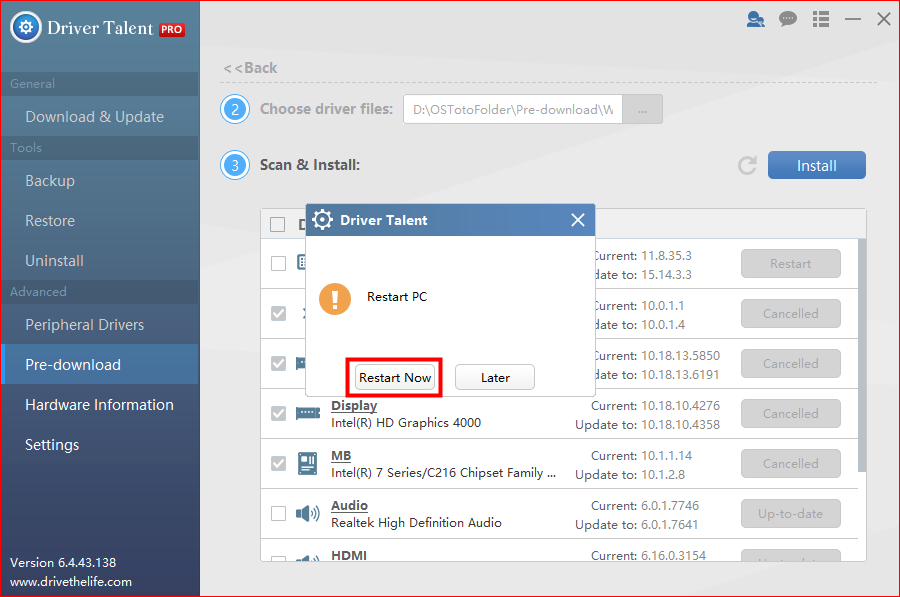Open the Download & Update section
The image size is (900, 597).
coord(100,117)
